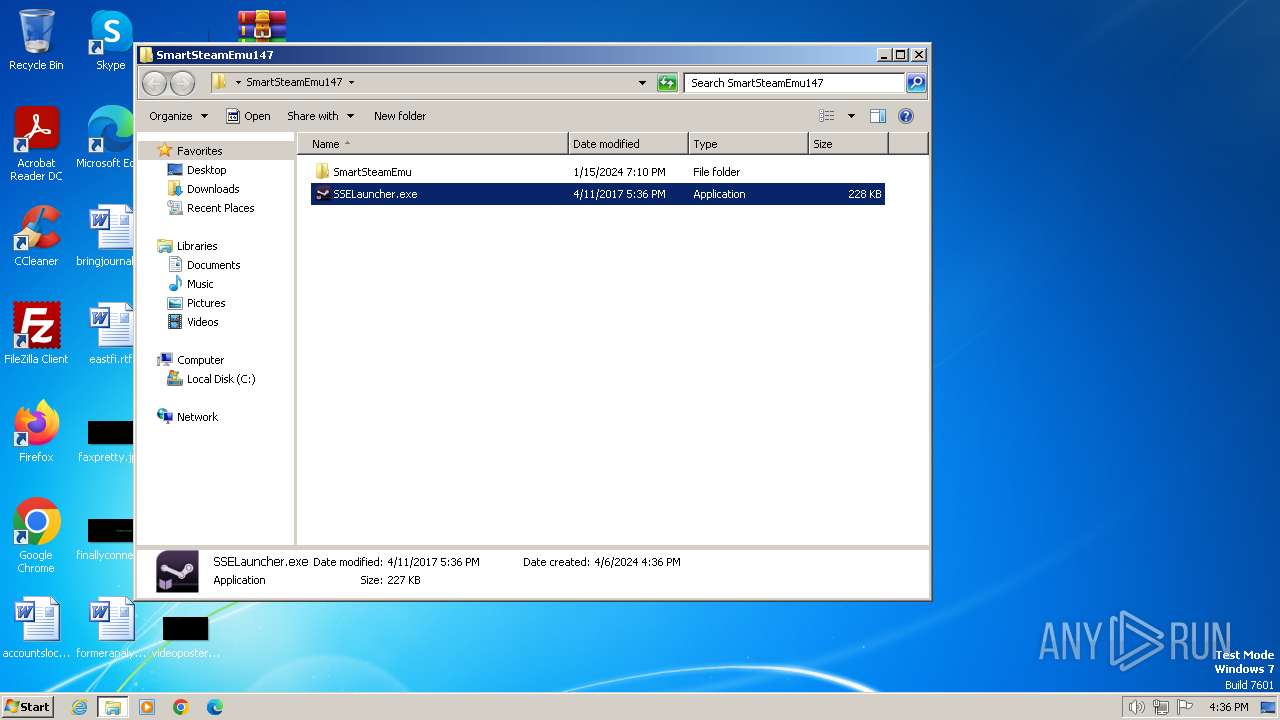Image resolution: width=1280 pixels, height=720 pixels.
Task: Click the '228 KB' size cell
Action: (865, 194)
